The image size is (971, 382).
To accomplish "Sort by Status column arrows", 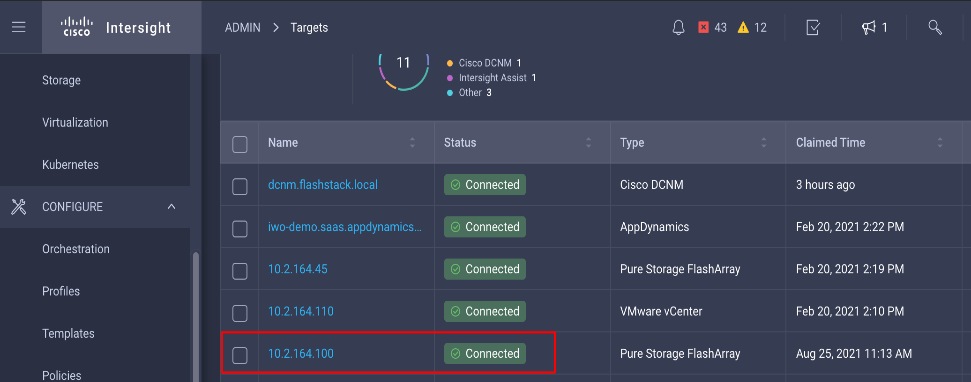I will coord(588,143).
